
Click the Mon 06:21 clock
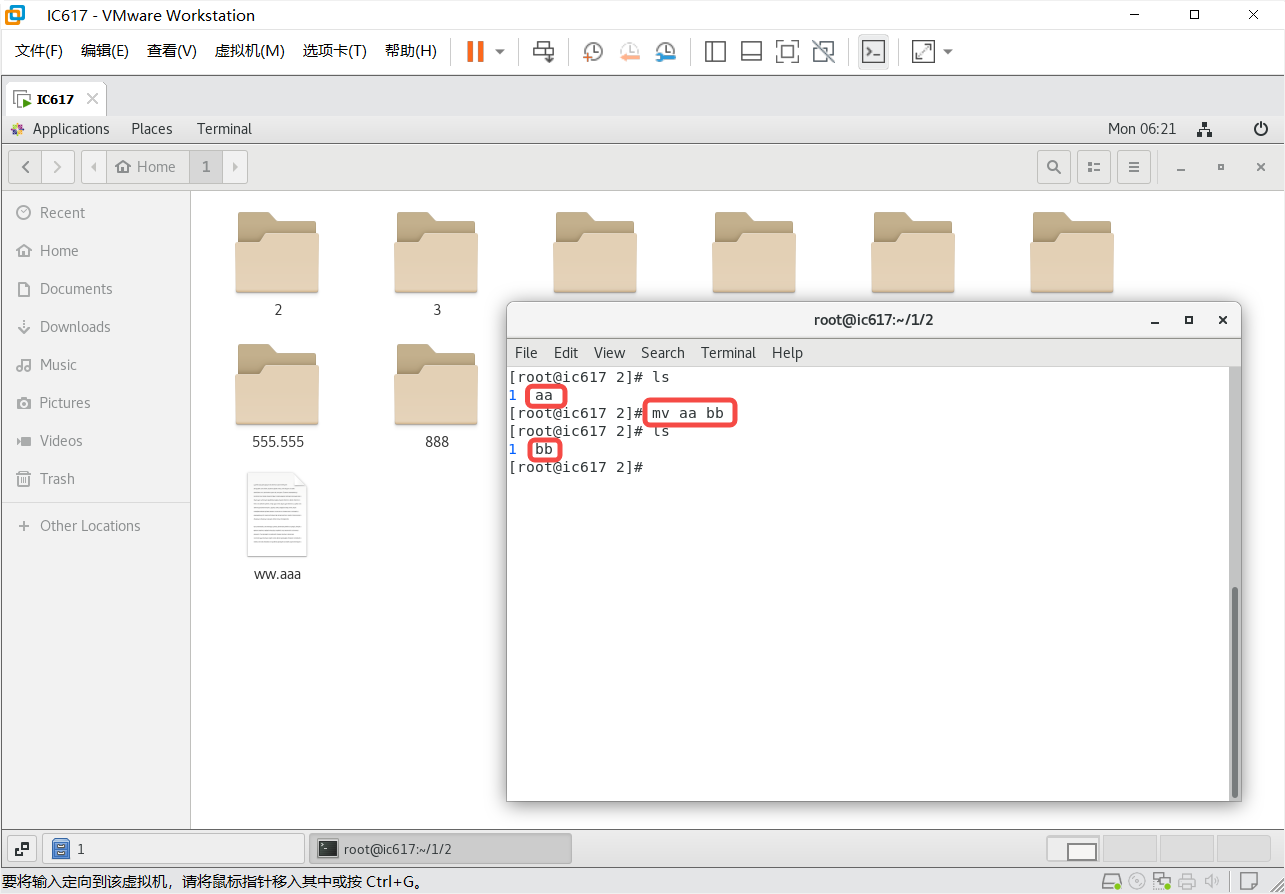click(1142, 129)
